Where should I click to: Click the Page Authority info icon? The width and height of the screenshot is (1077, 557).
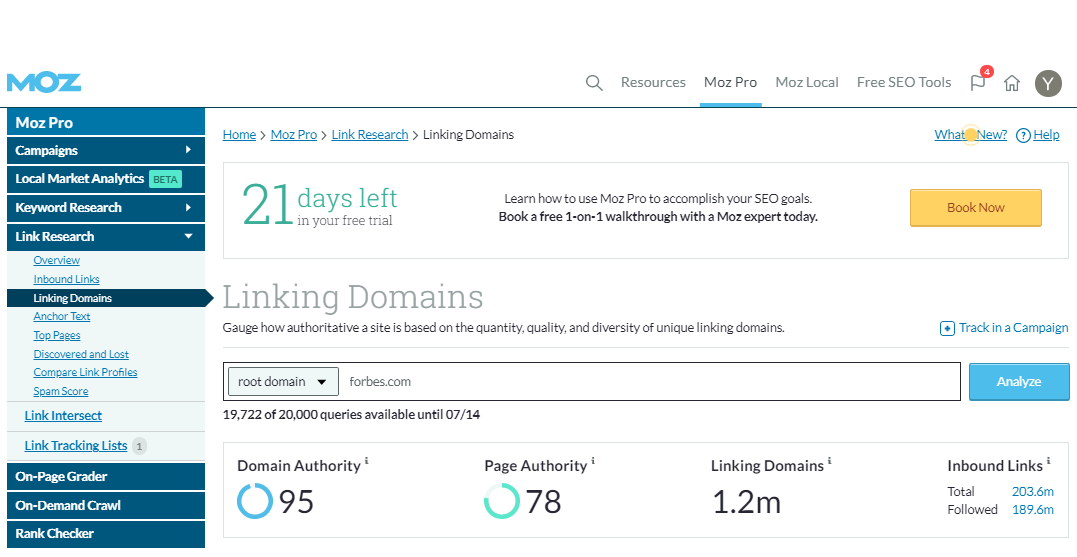[x=593, y=461]
